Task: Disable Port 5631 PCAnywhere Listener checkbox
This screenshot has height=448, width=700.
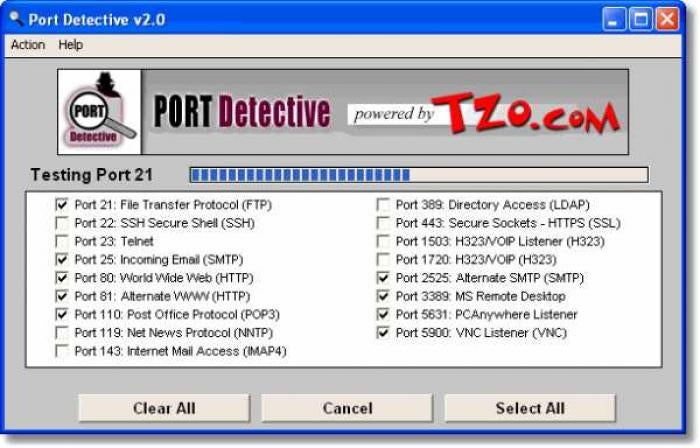Action: tap(383, 315)
